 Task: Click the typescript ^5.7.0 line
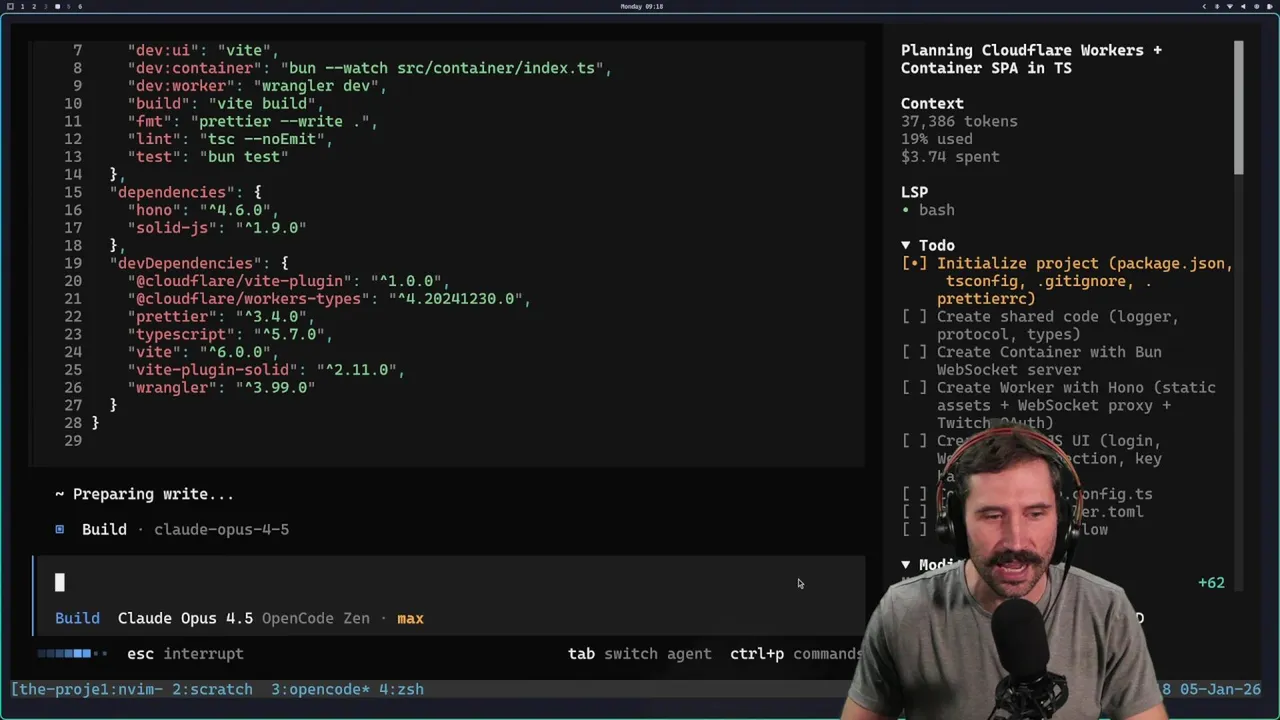[230, 335]
